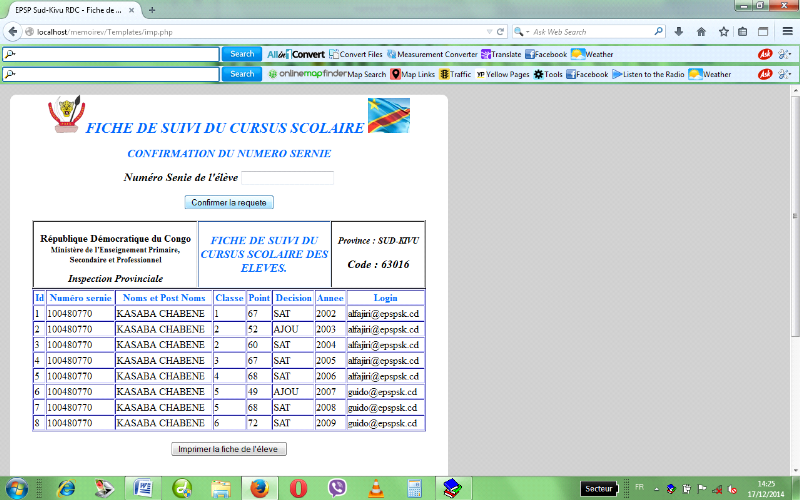Select the EPSP Sud-Kivu RDC tab
The height and width of the screenshot is (500, 800).
coord(70,9)
